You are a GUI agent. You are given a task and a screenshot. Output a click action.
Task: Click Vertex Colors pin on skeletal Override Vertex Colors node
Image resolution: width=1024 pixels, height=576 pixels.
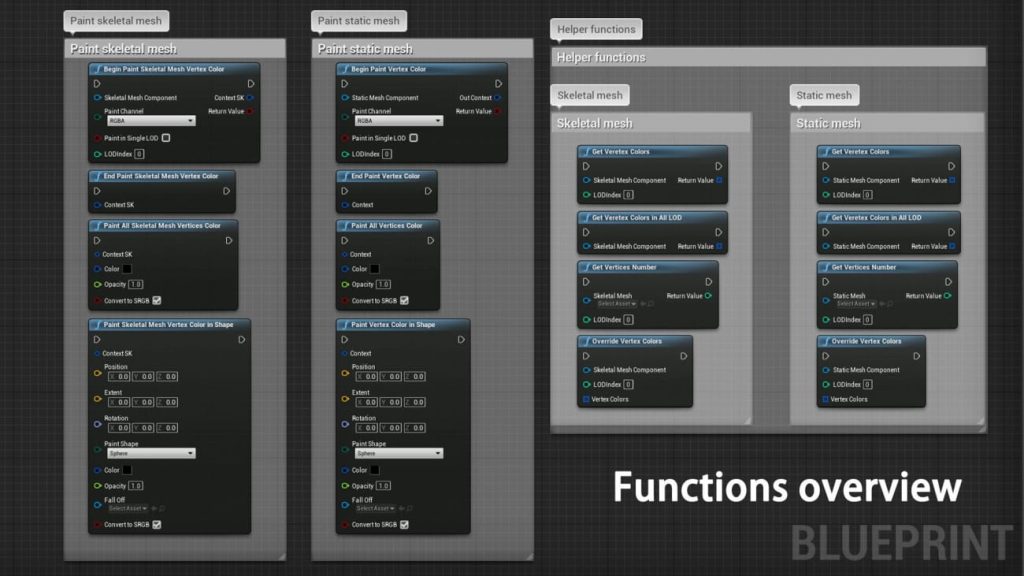(x=586, y=399)
